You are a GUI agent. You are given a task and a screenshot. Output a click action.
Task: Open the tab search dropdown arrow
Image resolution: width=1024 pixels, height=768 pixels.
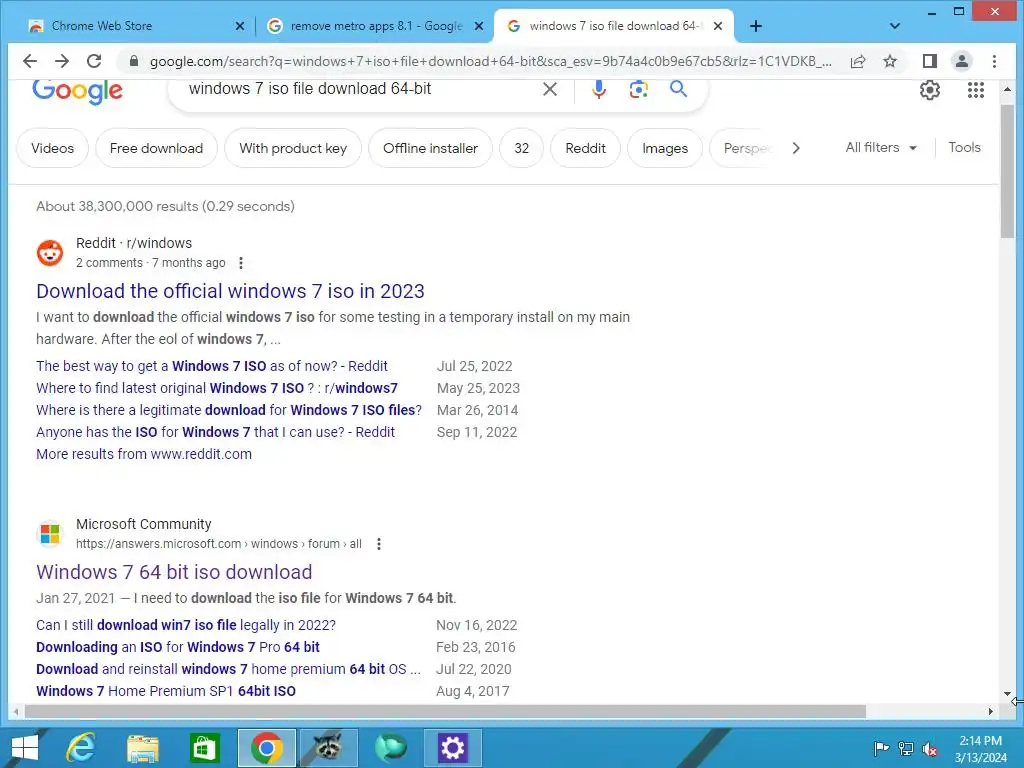click(895, 26)
